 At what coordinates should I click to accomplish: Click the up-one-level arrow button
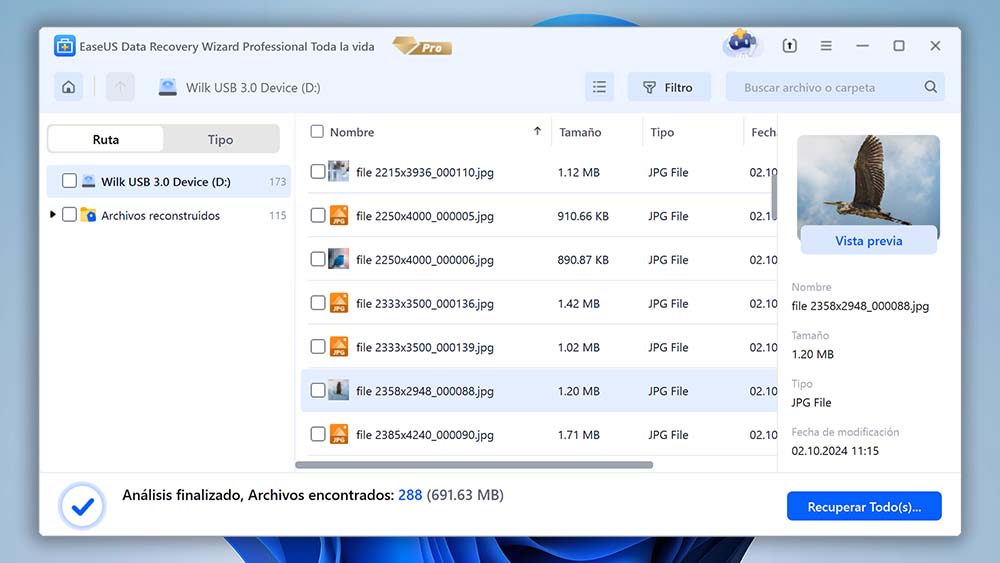tap(120, 87)
